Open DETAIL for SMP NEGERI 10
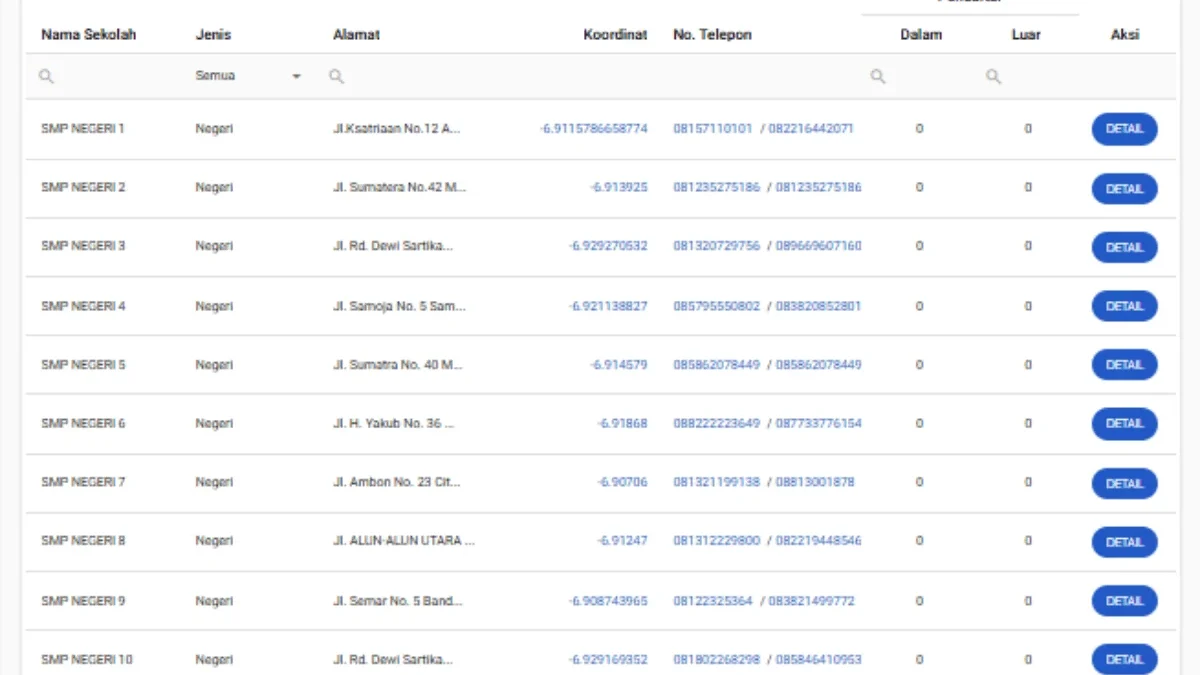Viewport: 1200px width, 675px height. [1124, 659]
